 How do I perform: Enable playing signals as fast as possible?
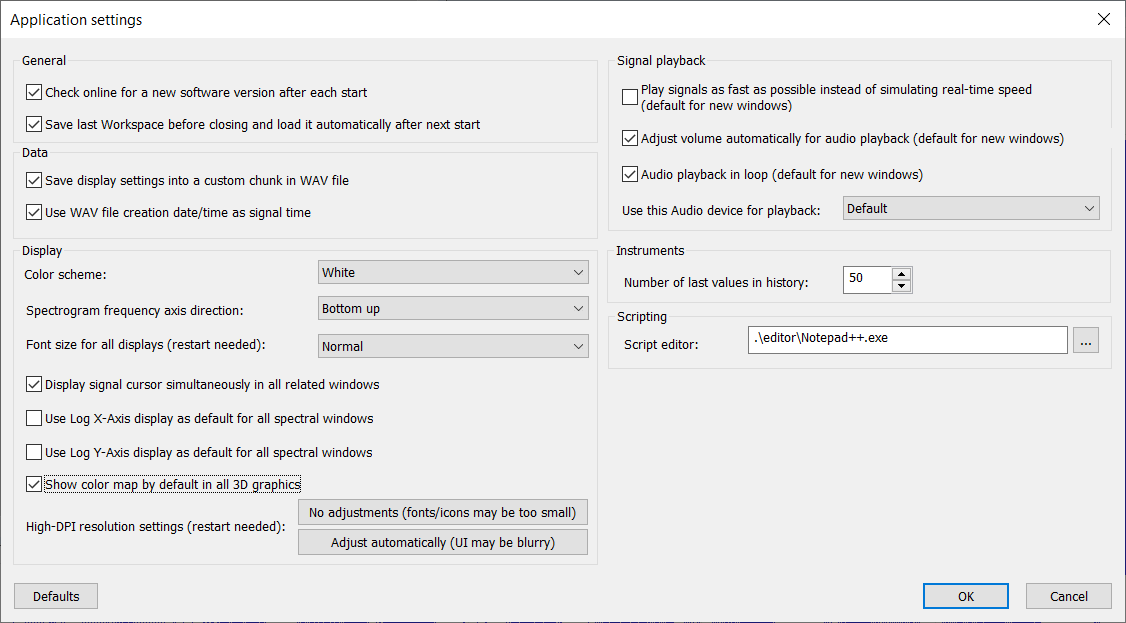point(628,97)
